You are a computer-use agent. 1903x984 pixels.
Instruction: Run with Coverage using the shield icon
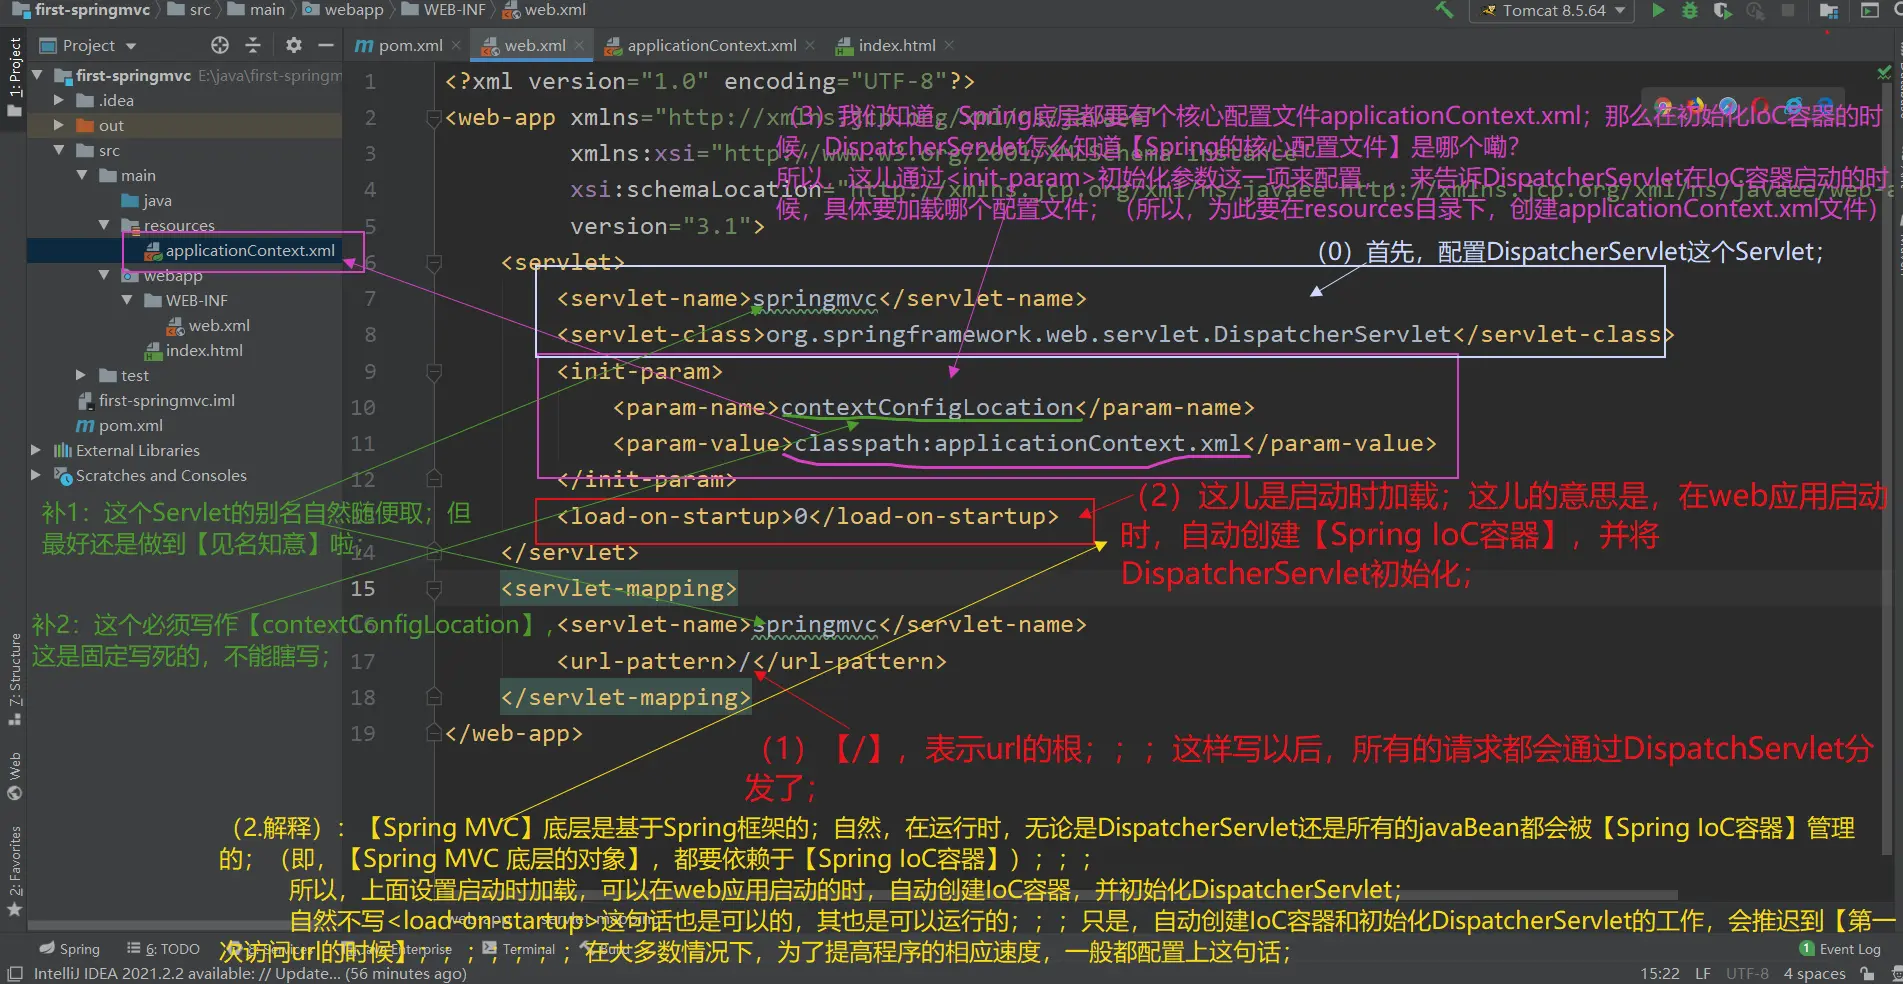pyautogui.click(x=1722, y=11)
